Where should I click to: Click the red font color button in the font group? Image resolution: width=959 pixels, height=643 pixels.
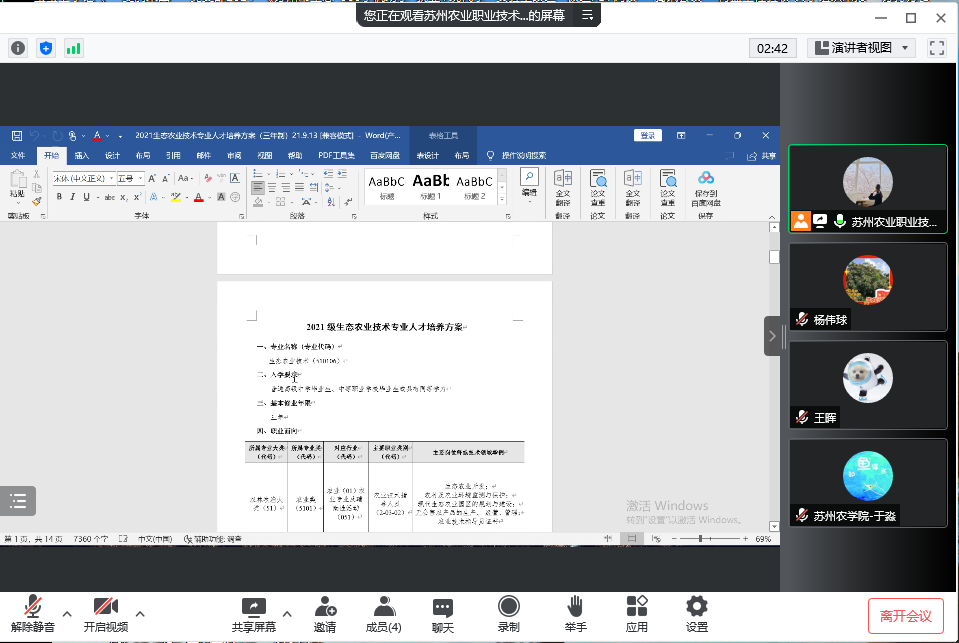198,197
